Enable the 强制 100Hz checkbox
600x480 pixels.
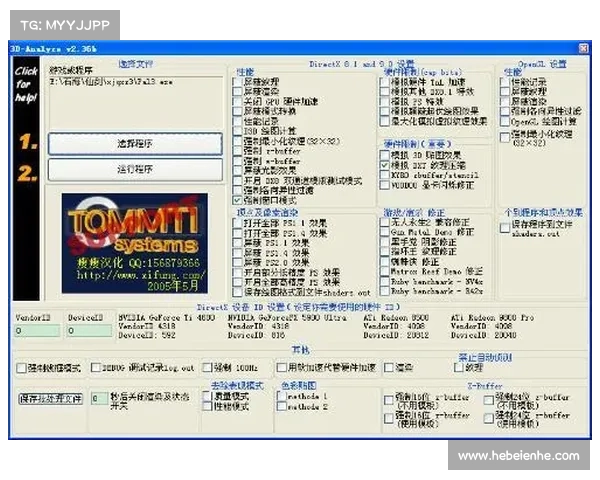click(205, 368)
